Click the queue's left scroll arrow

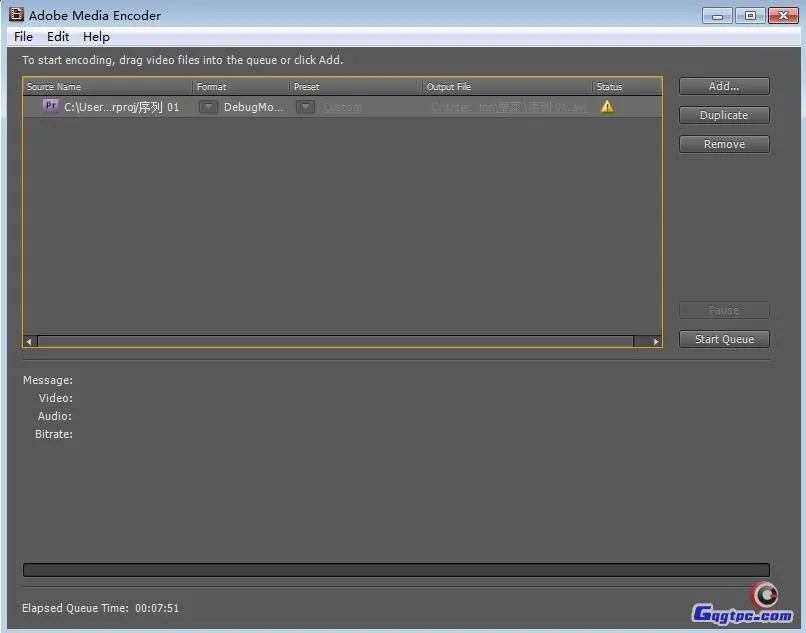tap(29, 341)
